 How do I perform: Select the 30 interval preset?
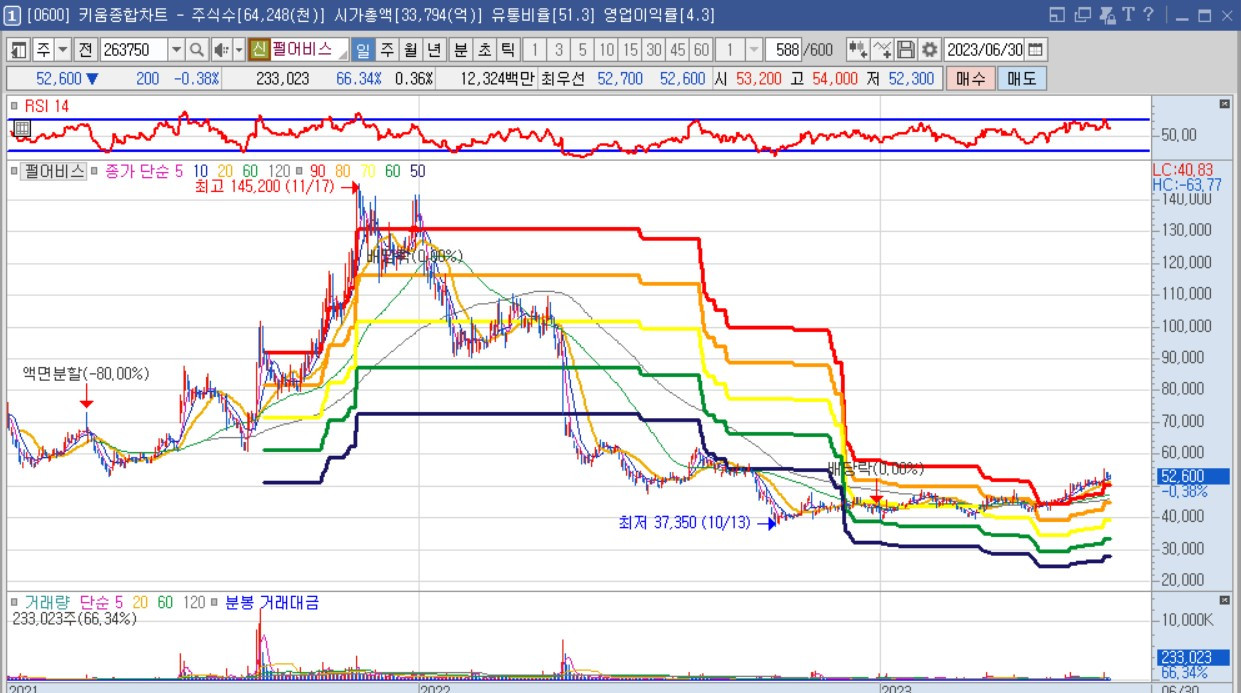coord(654,50)
